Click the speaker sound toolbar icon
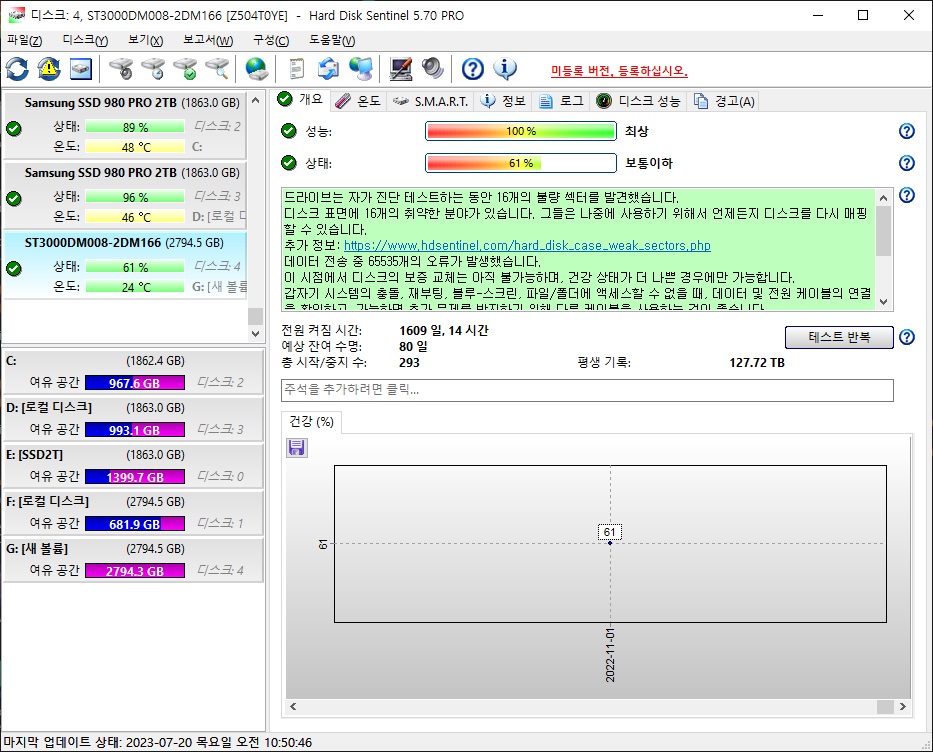933x752 pixels. pos(433,69)
